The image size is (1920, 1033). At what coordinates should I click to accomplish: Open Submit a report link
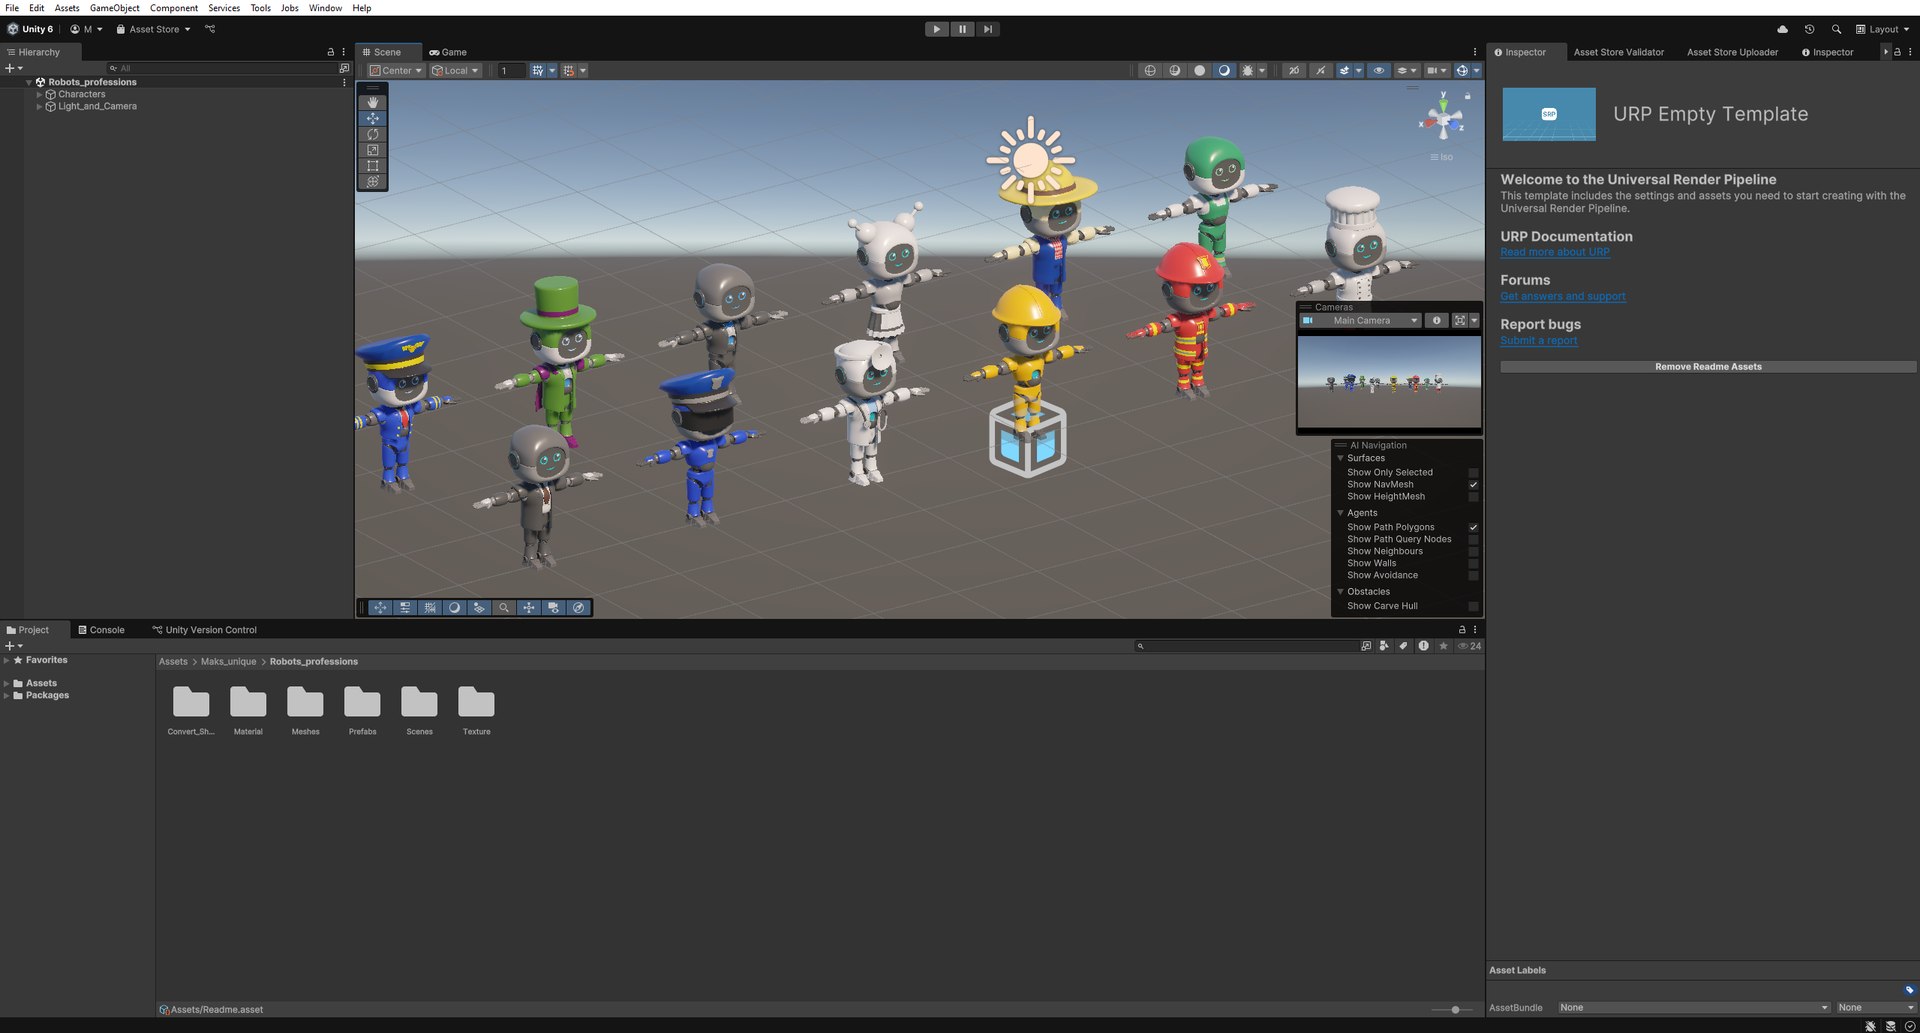coord(1539,340)
